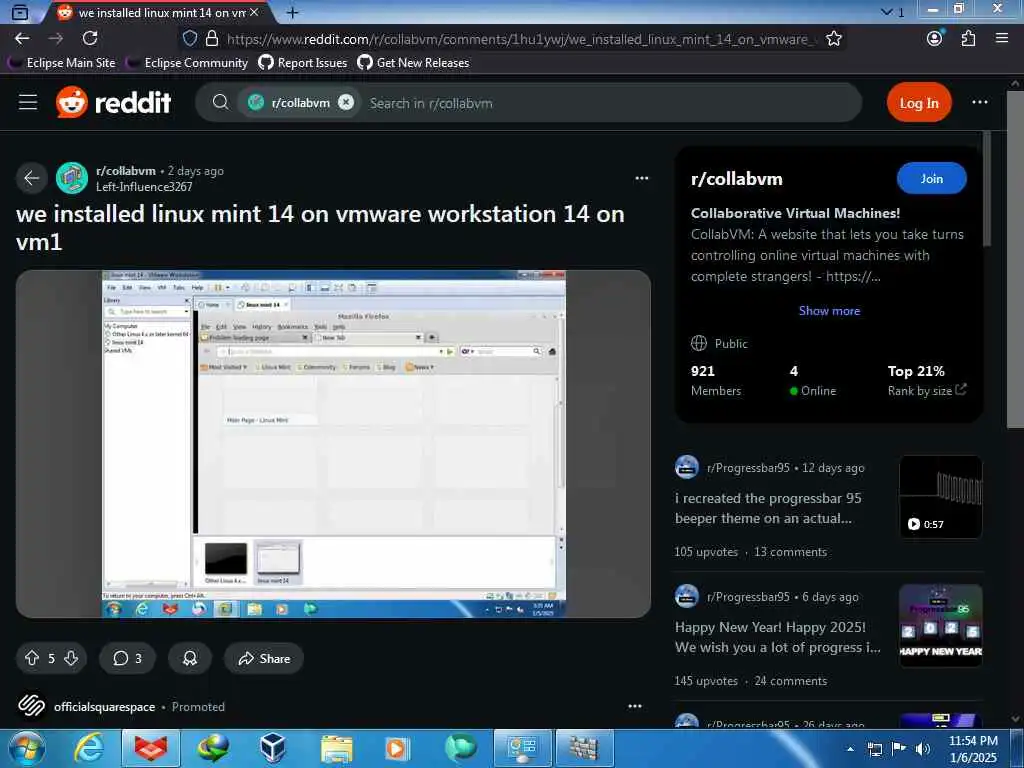This screenshot has width=1024, height=768.
Task: Downvote the linux mint post
Action: tap(71, 658)
